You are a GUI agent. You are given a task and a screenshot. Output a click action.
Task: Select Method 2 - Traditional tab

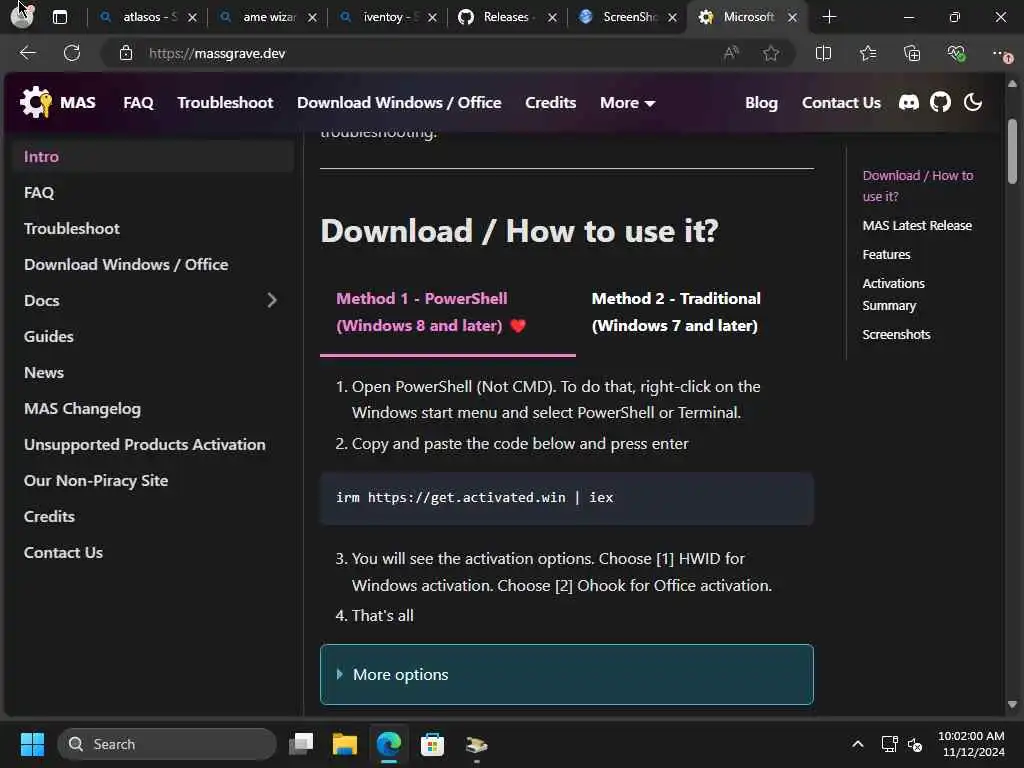677,312
